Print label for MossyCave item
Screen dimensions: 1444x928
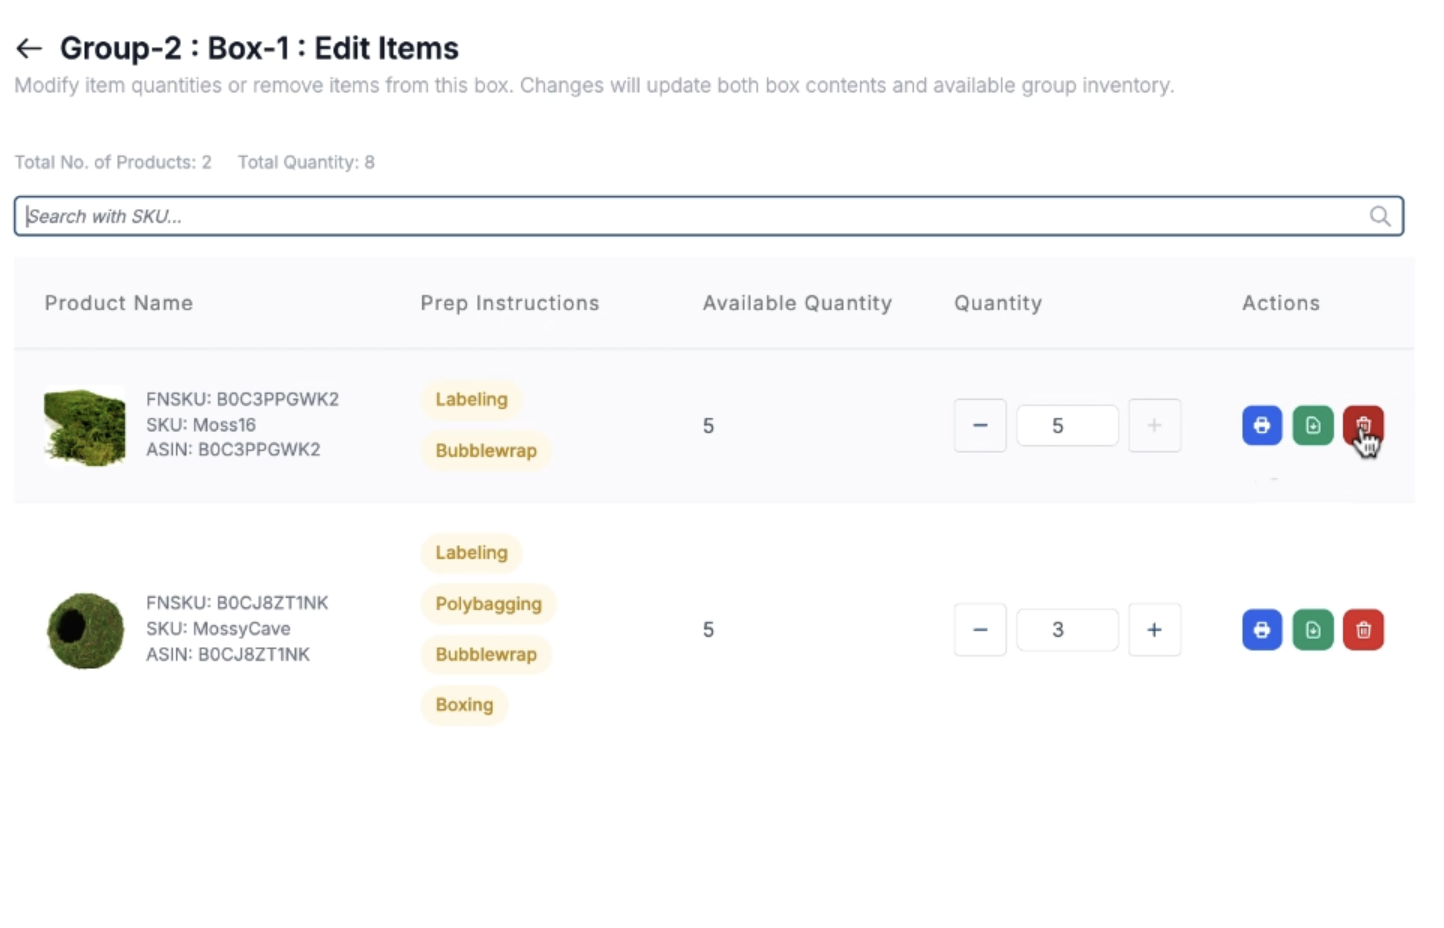[1261, 630]
